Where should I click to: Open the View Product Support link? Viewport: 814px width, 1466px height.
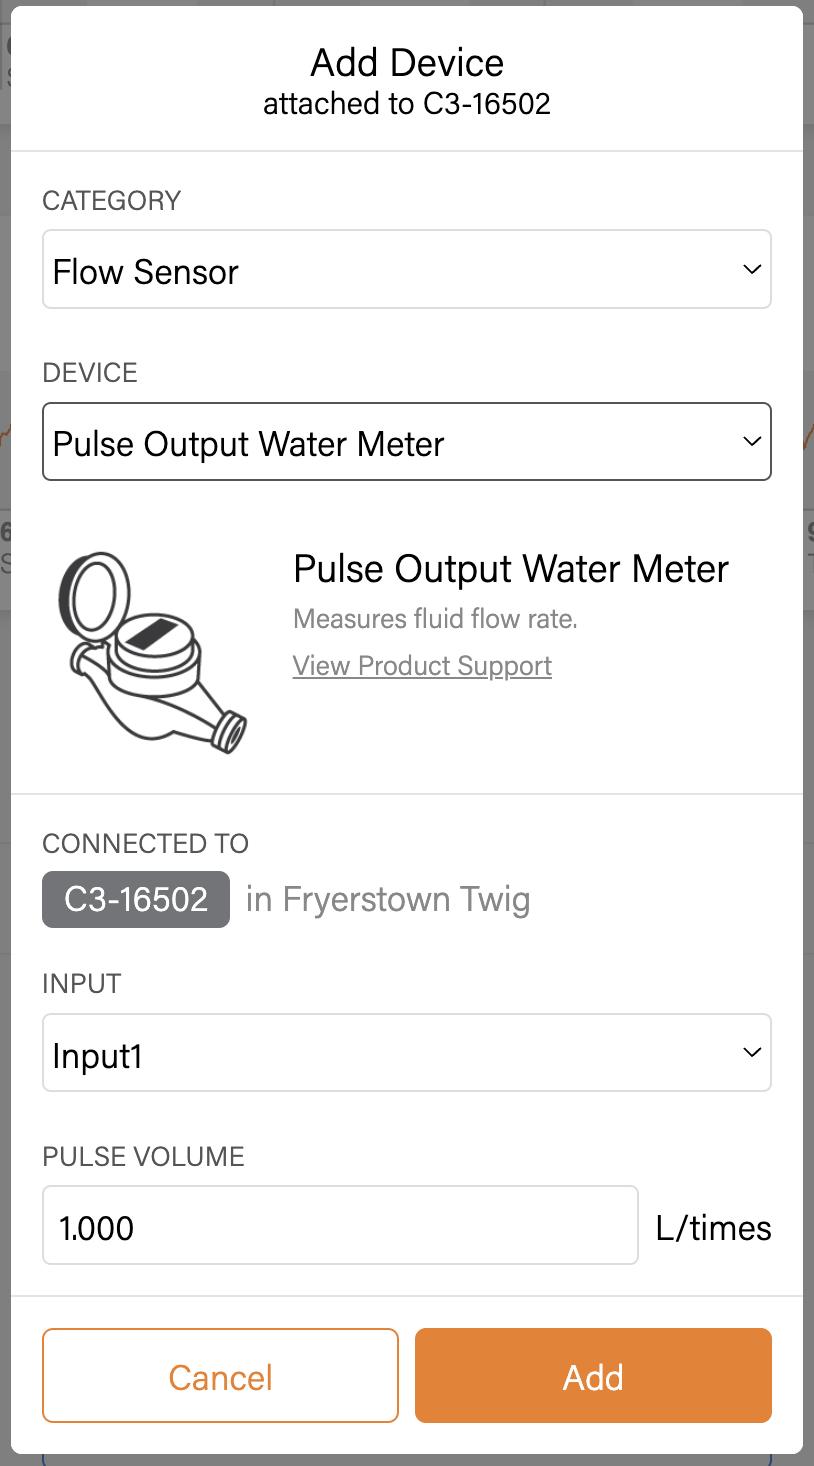click(x=422, y=666)
